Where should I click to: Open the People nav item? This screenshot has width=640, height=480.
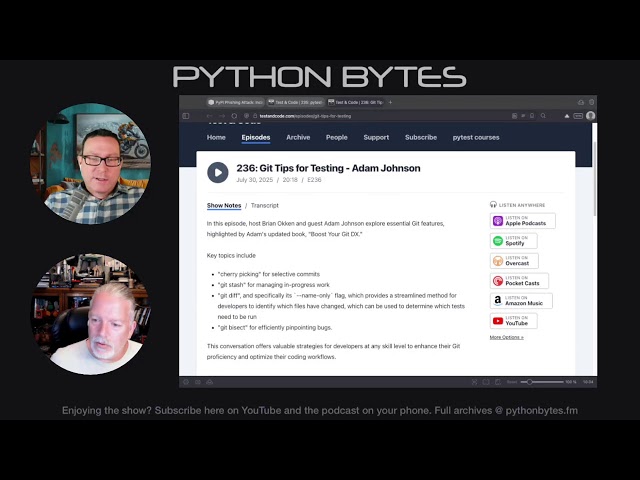337,138
